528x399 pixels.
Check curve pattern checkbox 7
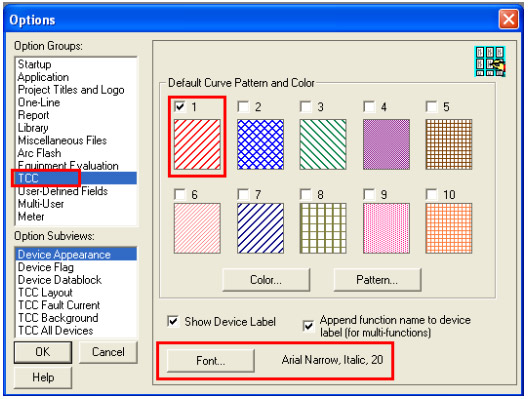(x=243, y=194)
